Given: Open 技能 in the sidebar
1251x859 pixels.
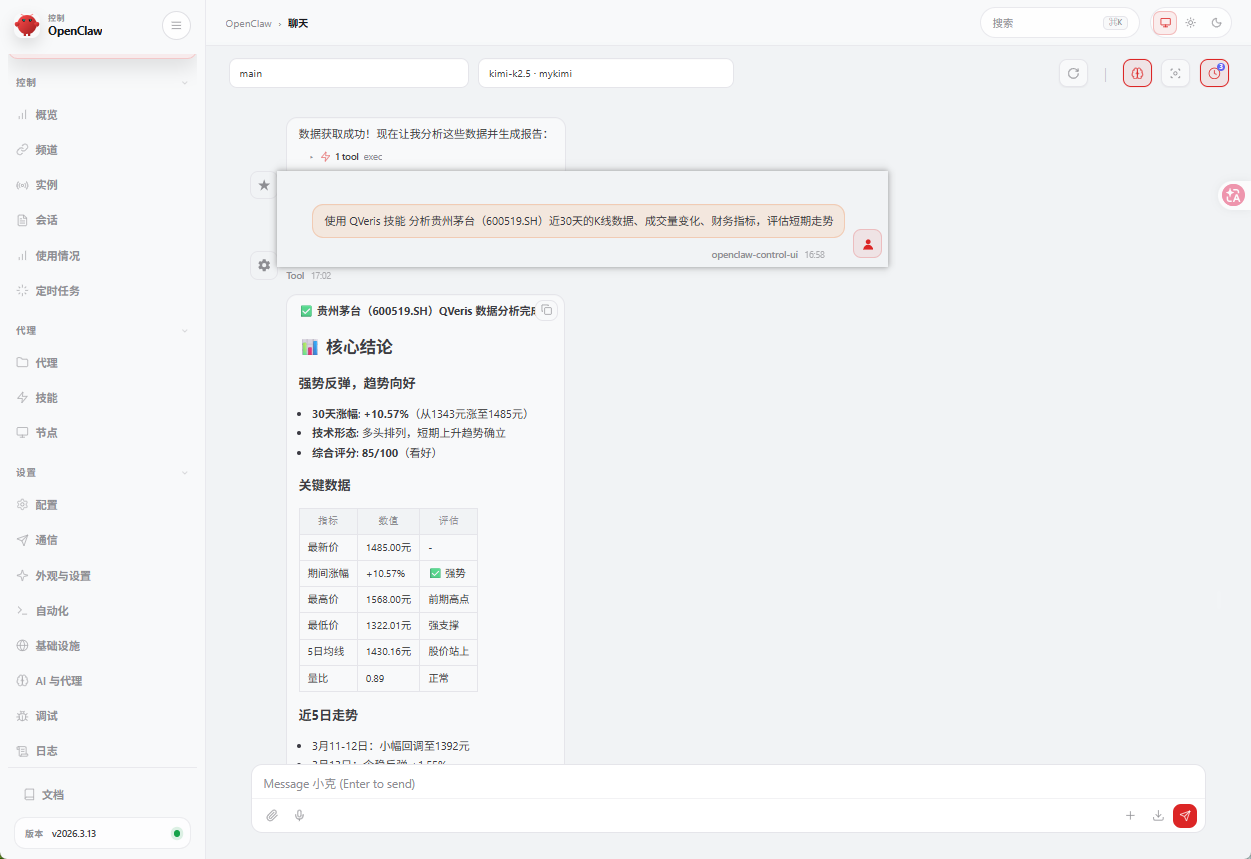Looking at the screenshot, I should pos(102,398).
